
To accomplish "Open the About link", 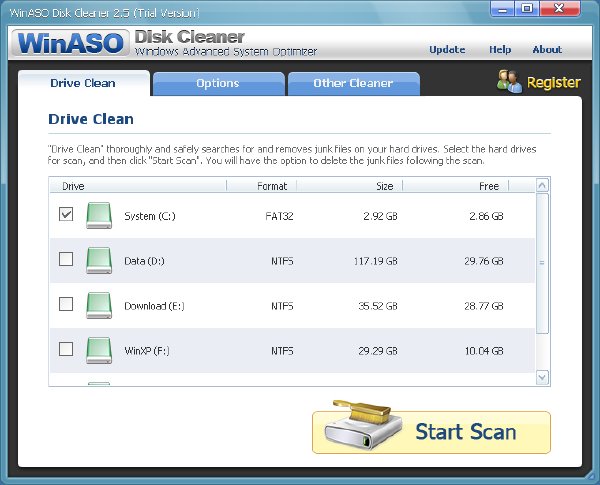I will coord(547,50).
